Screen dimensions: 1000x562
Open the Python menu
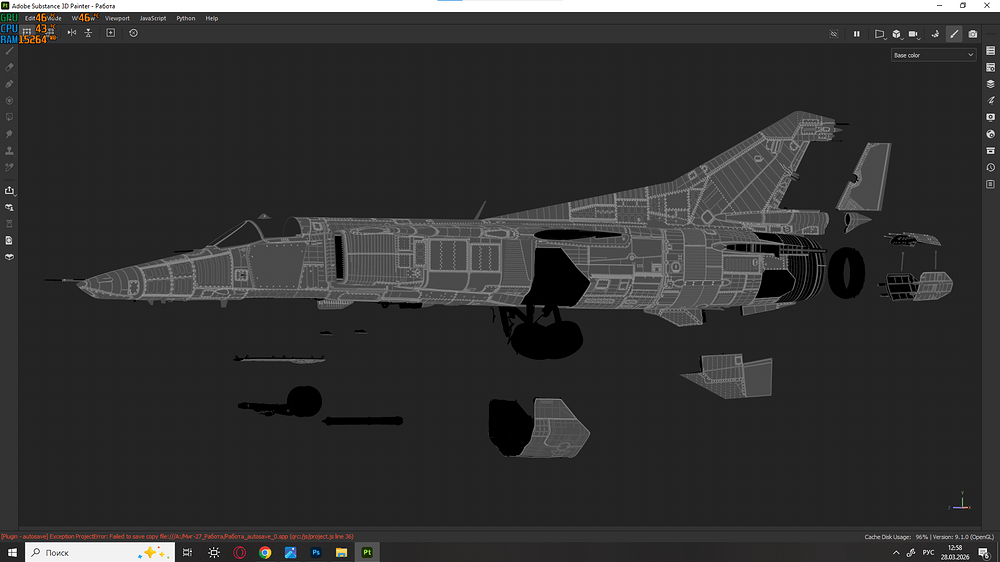coord(186,18)
